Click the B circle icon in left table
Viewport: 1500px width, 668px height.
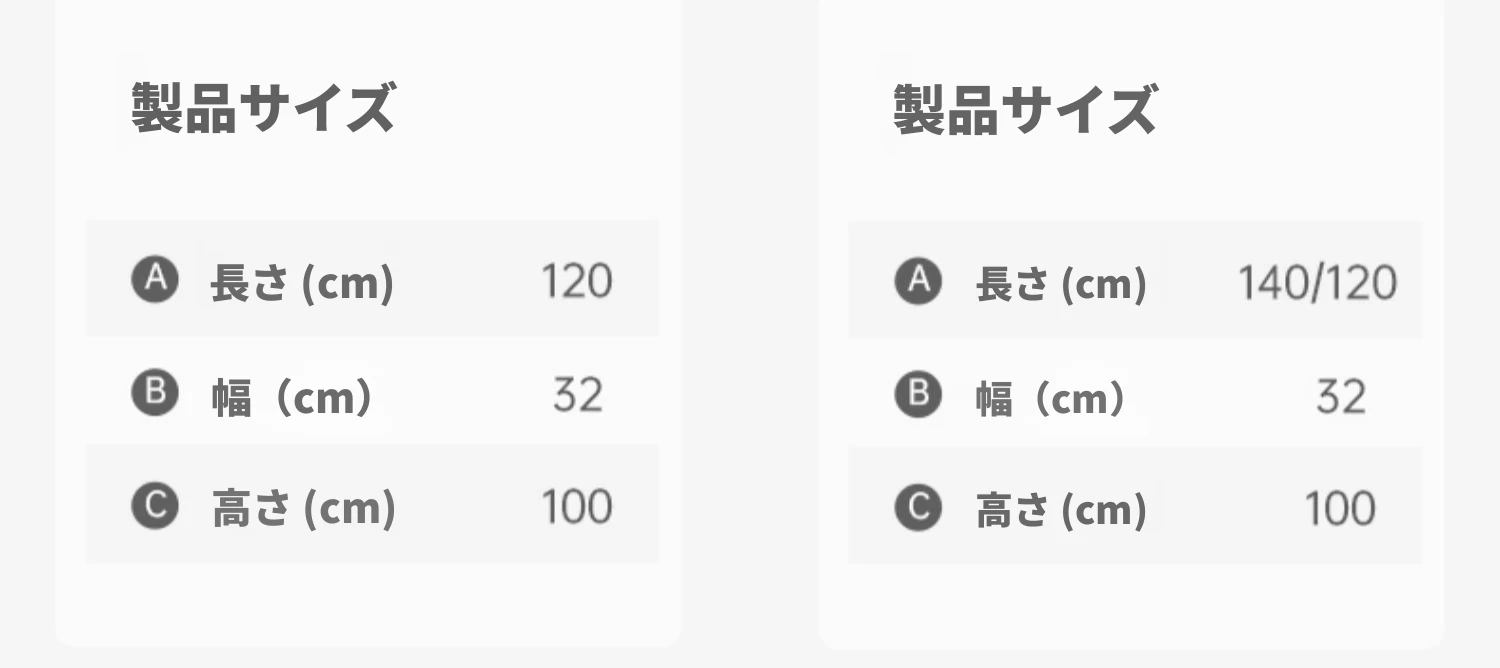click(155, 393)
